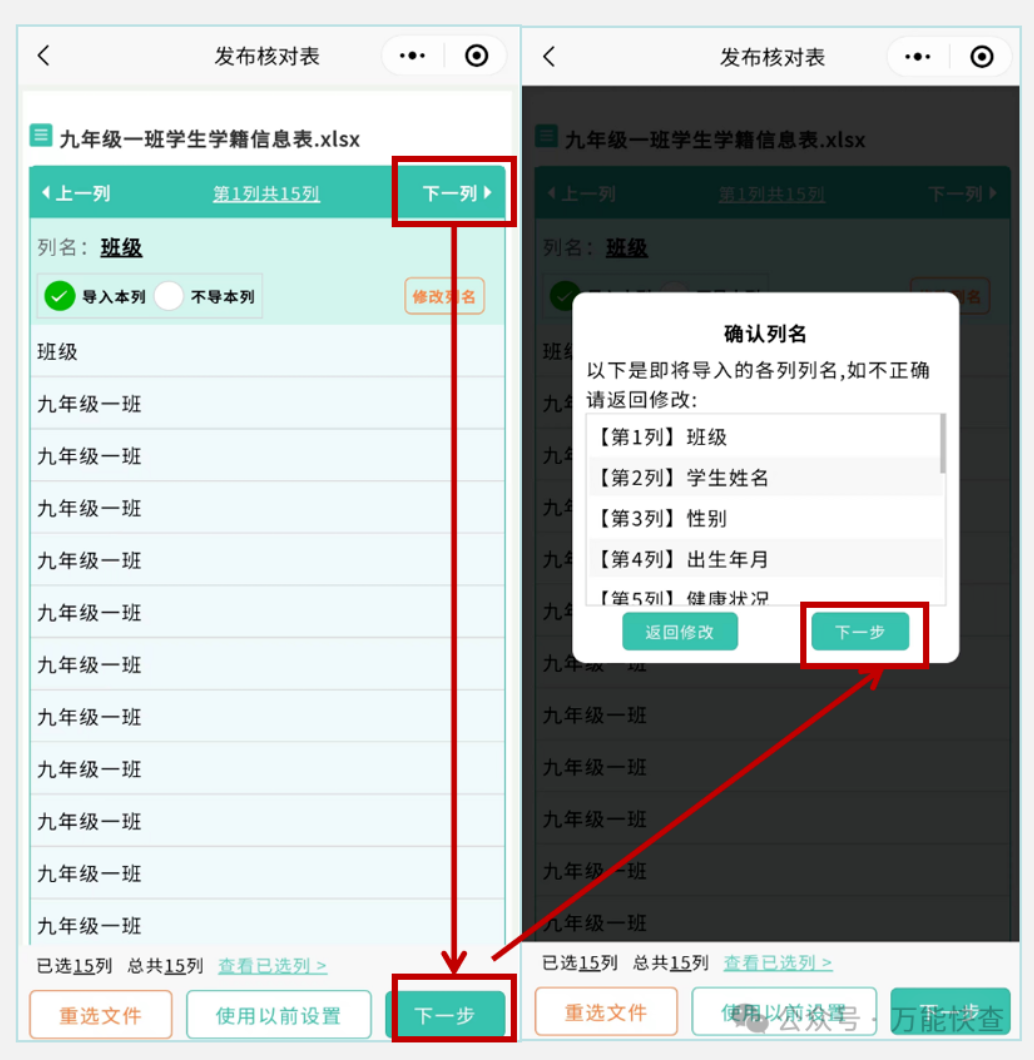Tap the circular close target in right screen
The width and height of the screenshot is (1034, 1060).
click(x=982, y=57)
